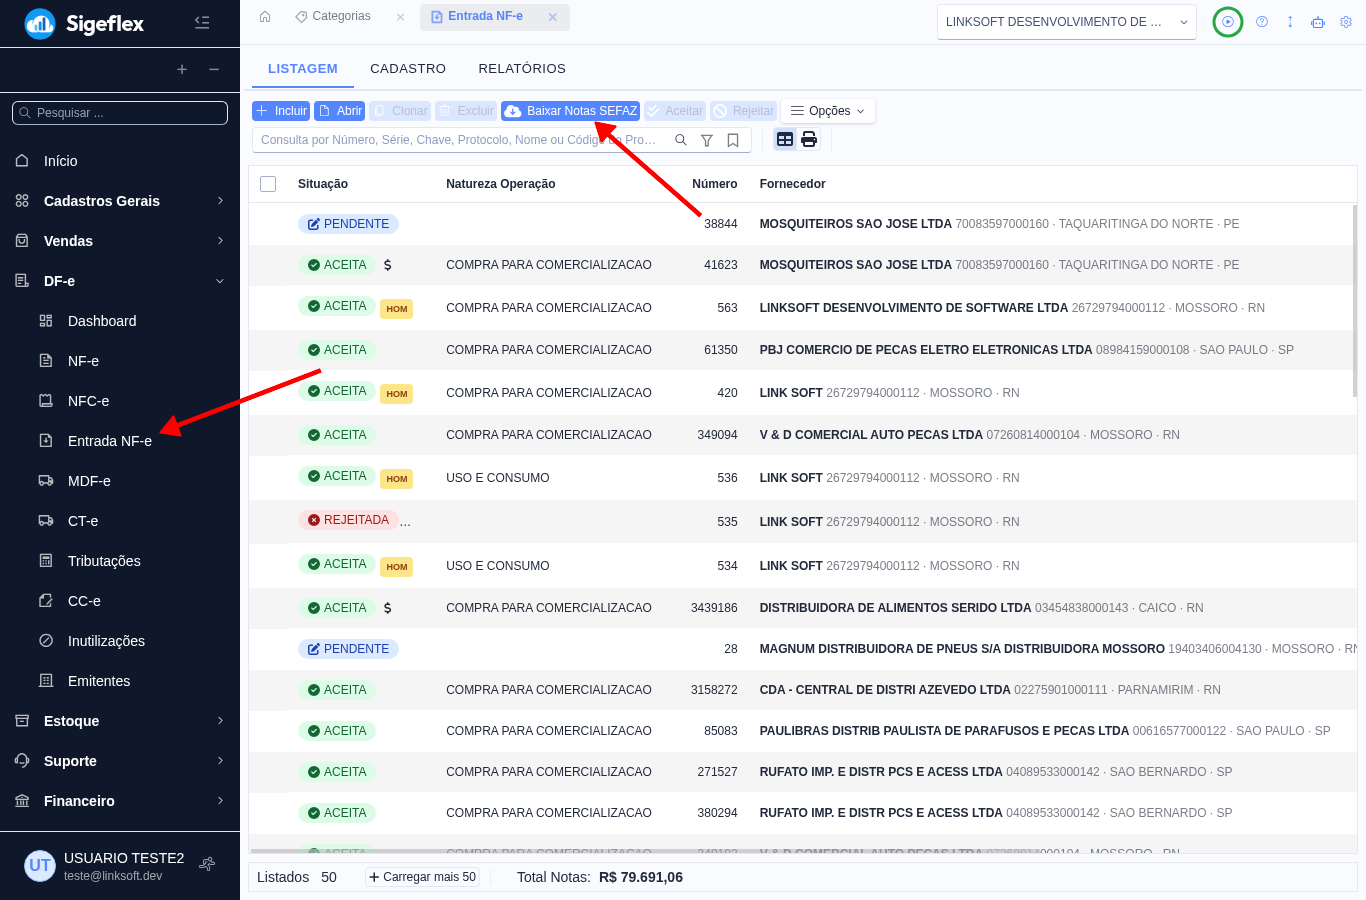Select the Entrada NF-e open tab
1366x900 pixels.
(486, 17)
